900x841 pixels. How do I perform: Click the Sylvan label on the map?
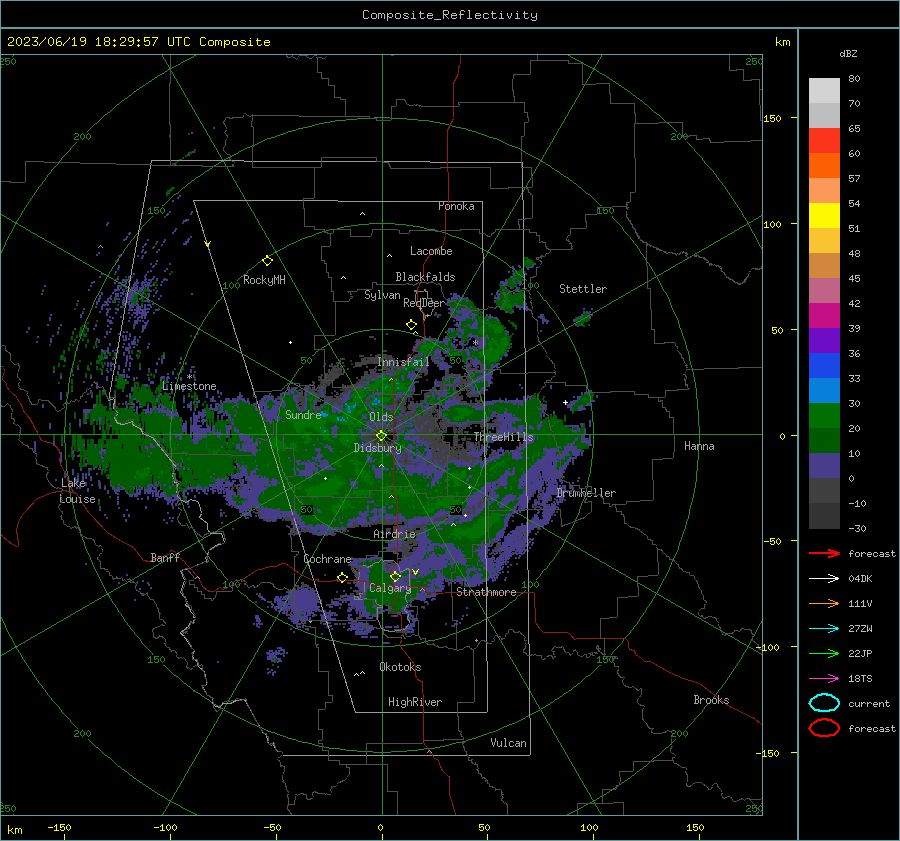pos(382,295)
